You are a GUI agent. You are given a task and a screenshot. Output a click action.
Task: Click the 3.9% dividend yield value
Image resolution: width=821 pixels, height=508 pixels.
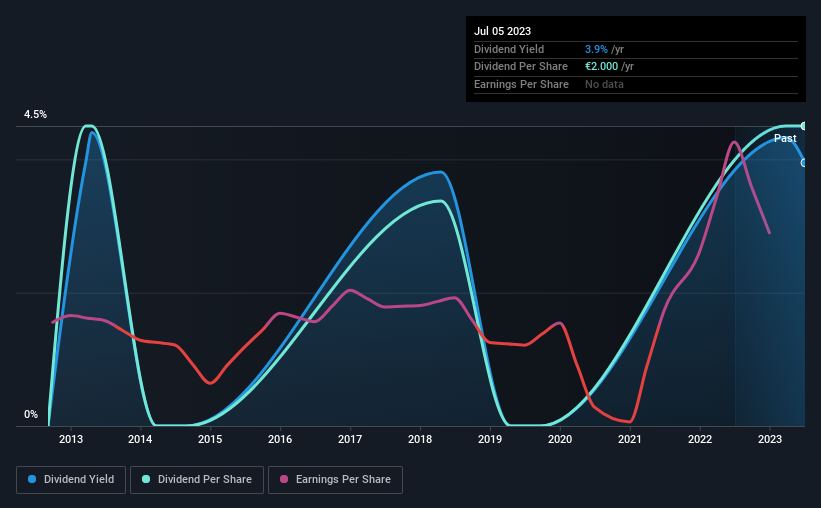(x=596, y=49)
